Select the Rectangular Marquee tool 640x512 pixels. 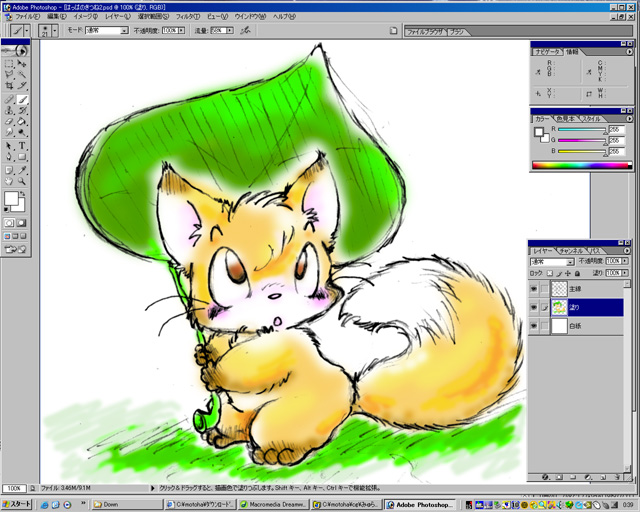pyautogui.click(x=9, y=64)
